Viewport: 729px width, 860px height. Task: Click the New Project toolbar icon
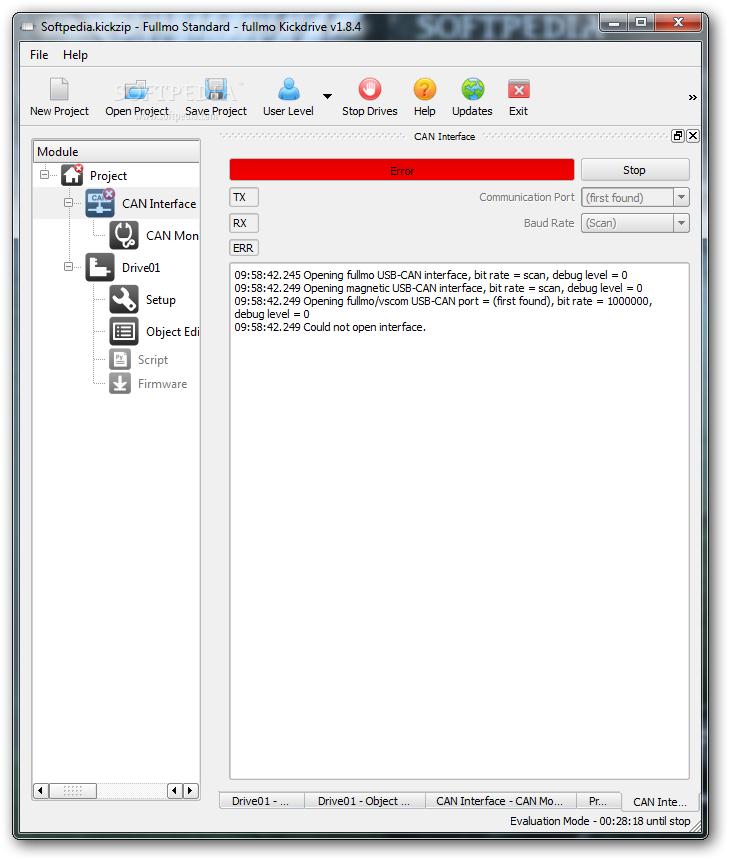[59, 89]
